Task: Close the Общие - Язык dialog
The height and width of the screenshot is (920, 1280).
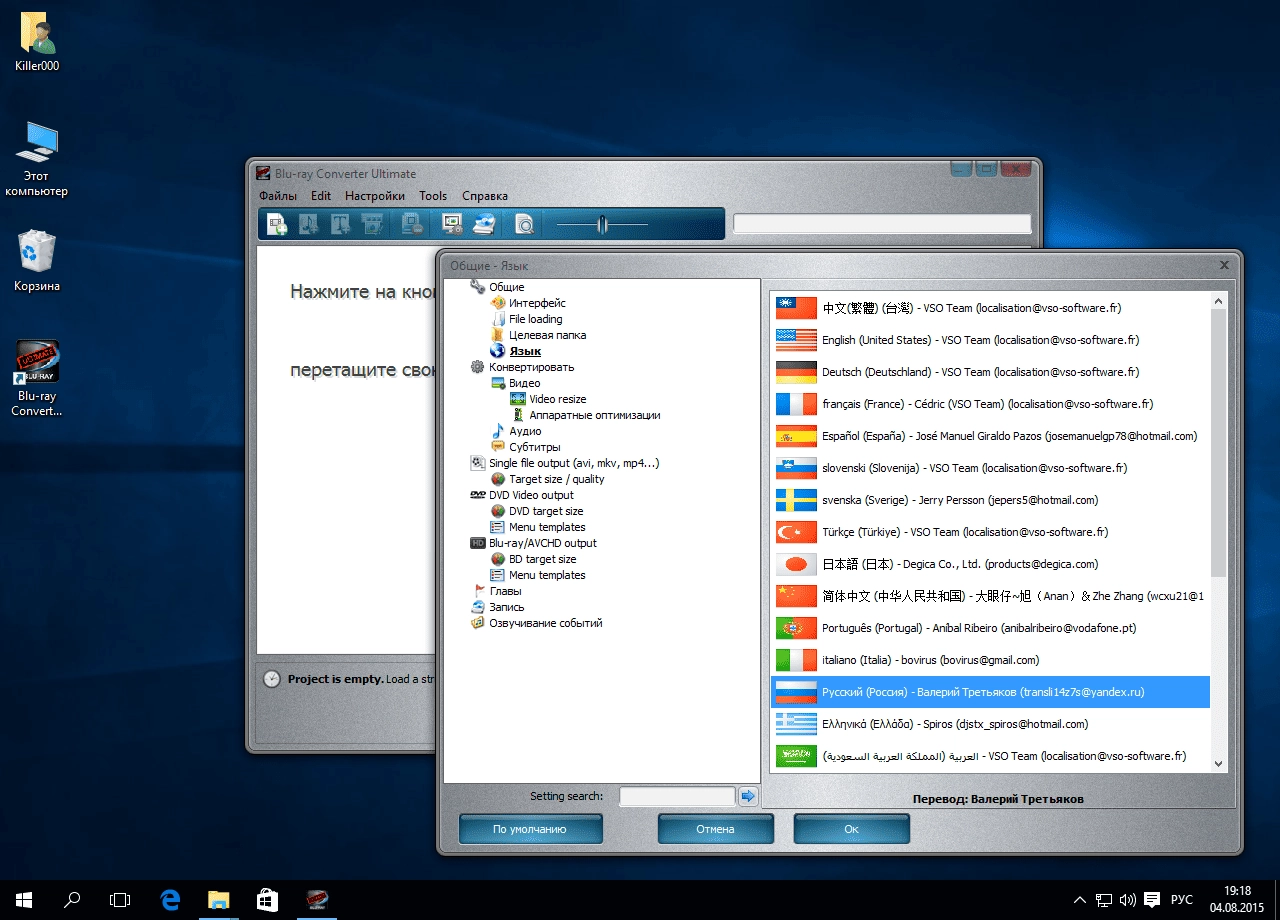Action: tap(1225, 265)
